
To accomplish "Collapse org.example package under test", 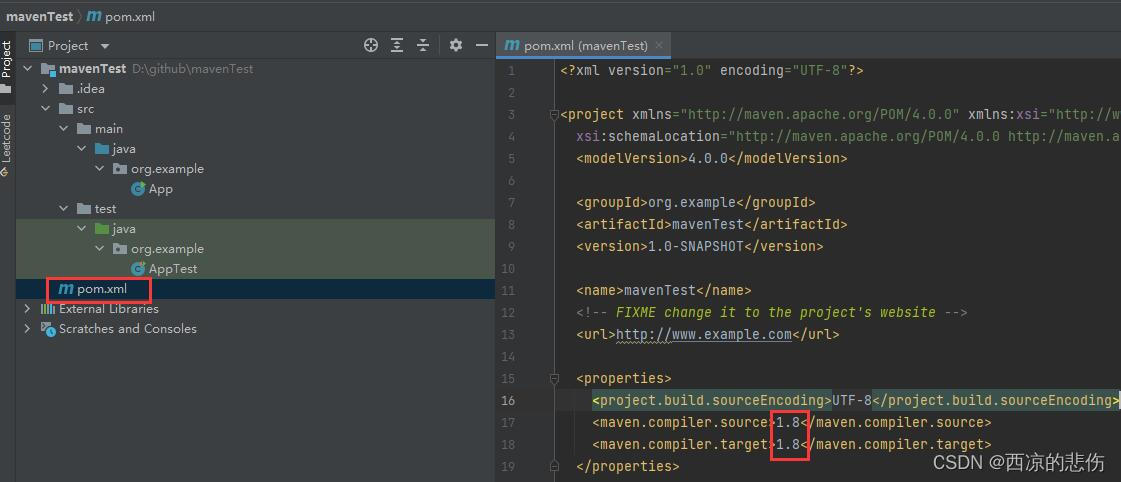I will [x=99, y=249].
